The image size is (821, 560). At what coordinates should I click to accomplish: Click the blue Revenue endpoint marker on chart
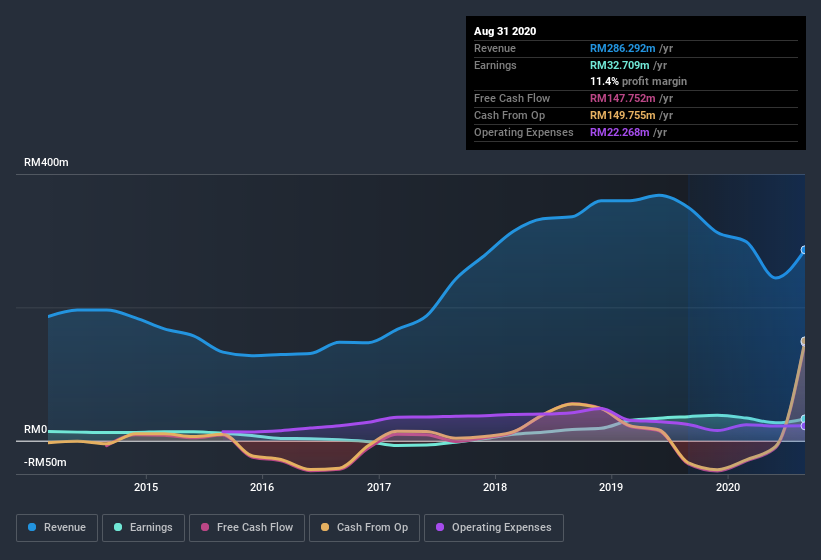tap(804, 250)
